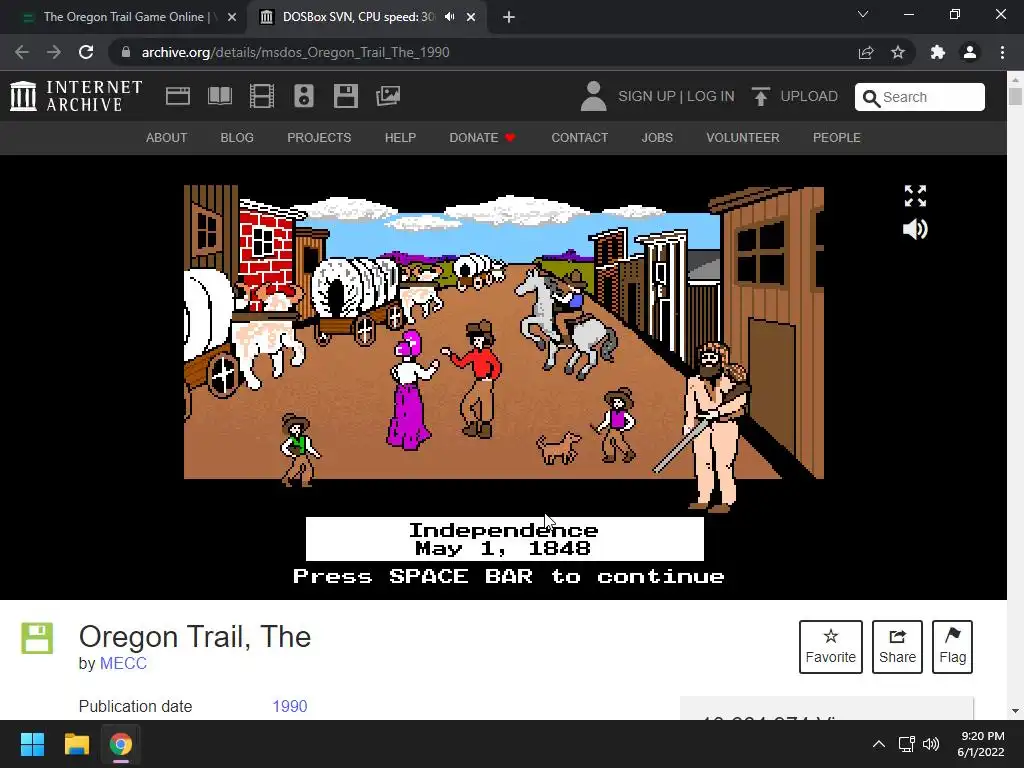
Task: Open the PROJECTS menu item
Action: 319,138
